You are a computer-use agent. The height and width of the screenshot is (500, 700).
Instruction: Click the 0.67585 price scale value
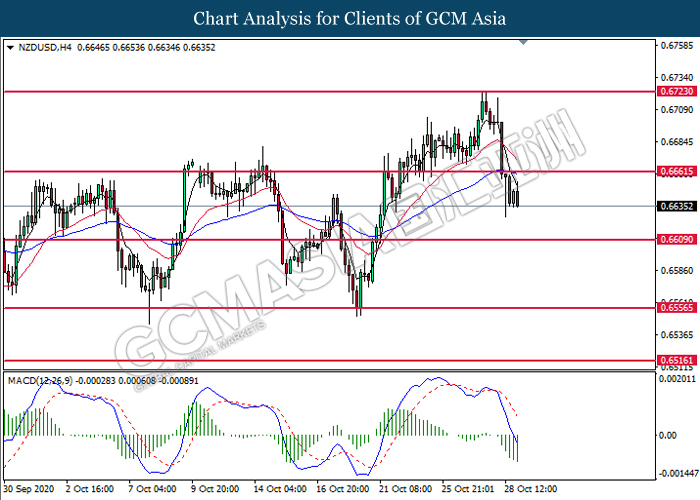click(x=677, y=46)
